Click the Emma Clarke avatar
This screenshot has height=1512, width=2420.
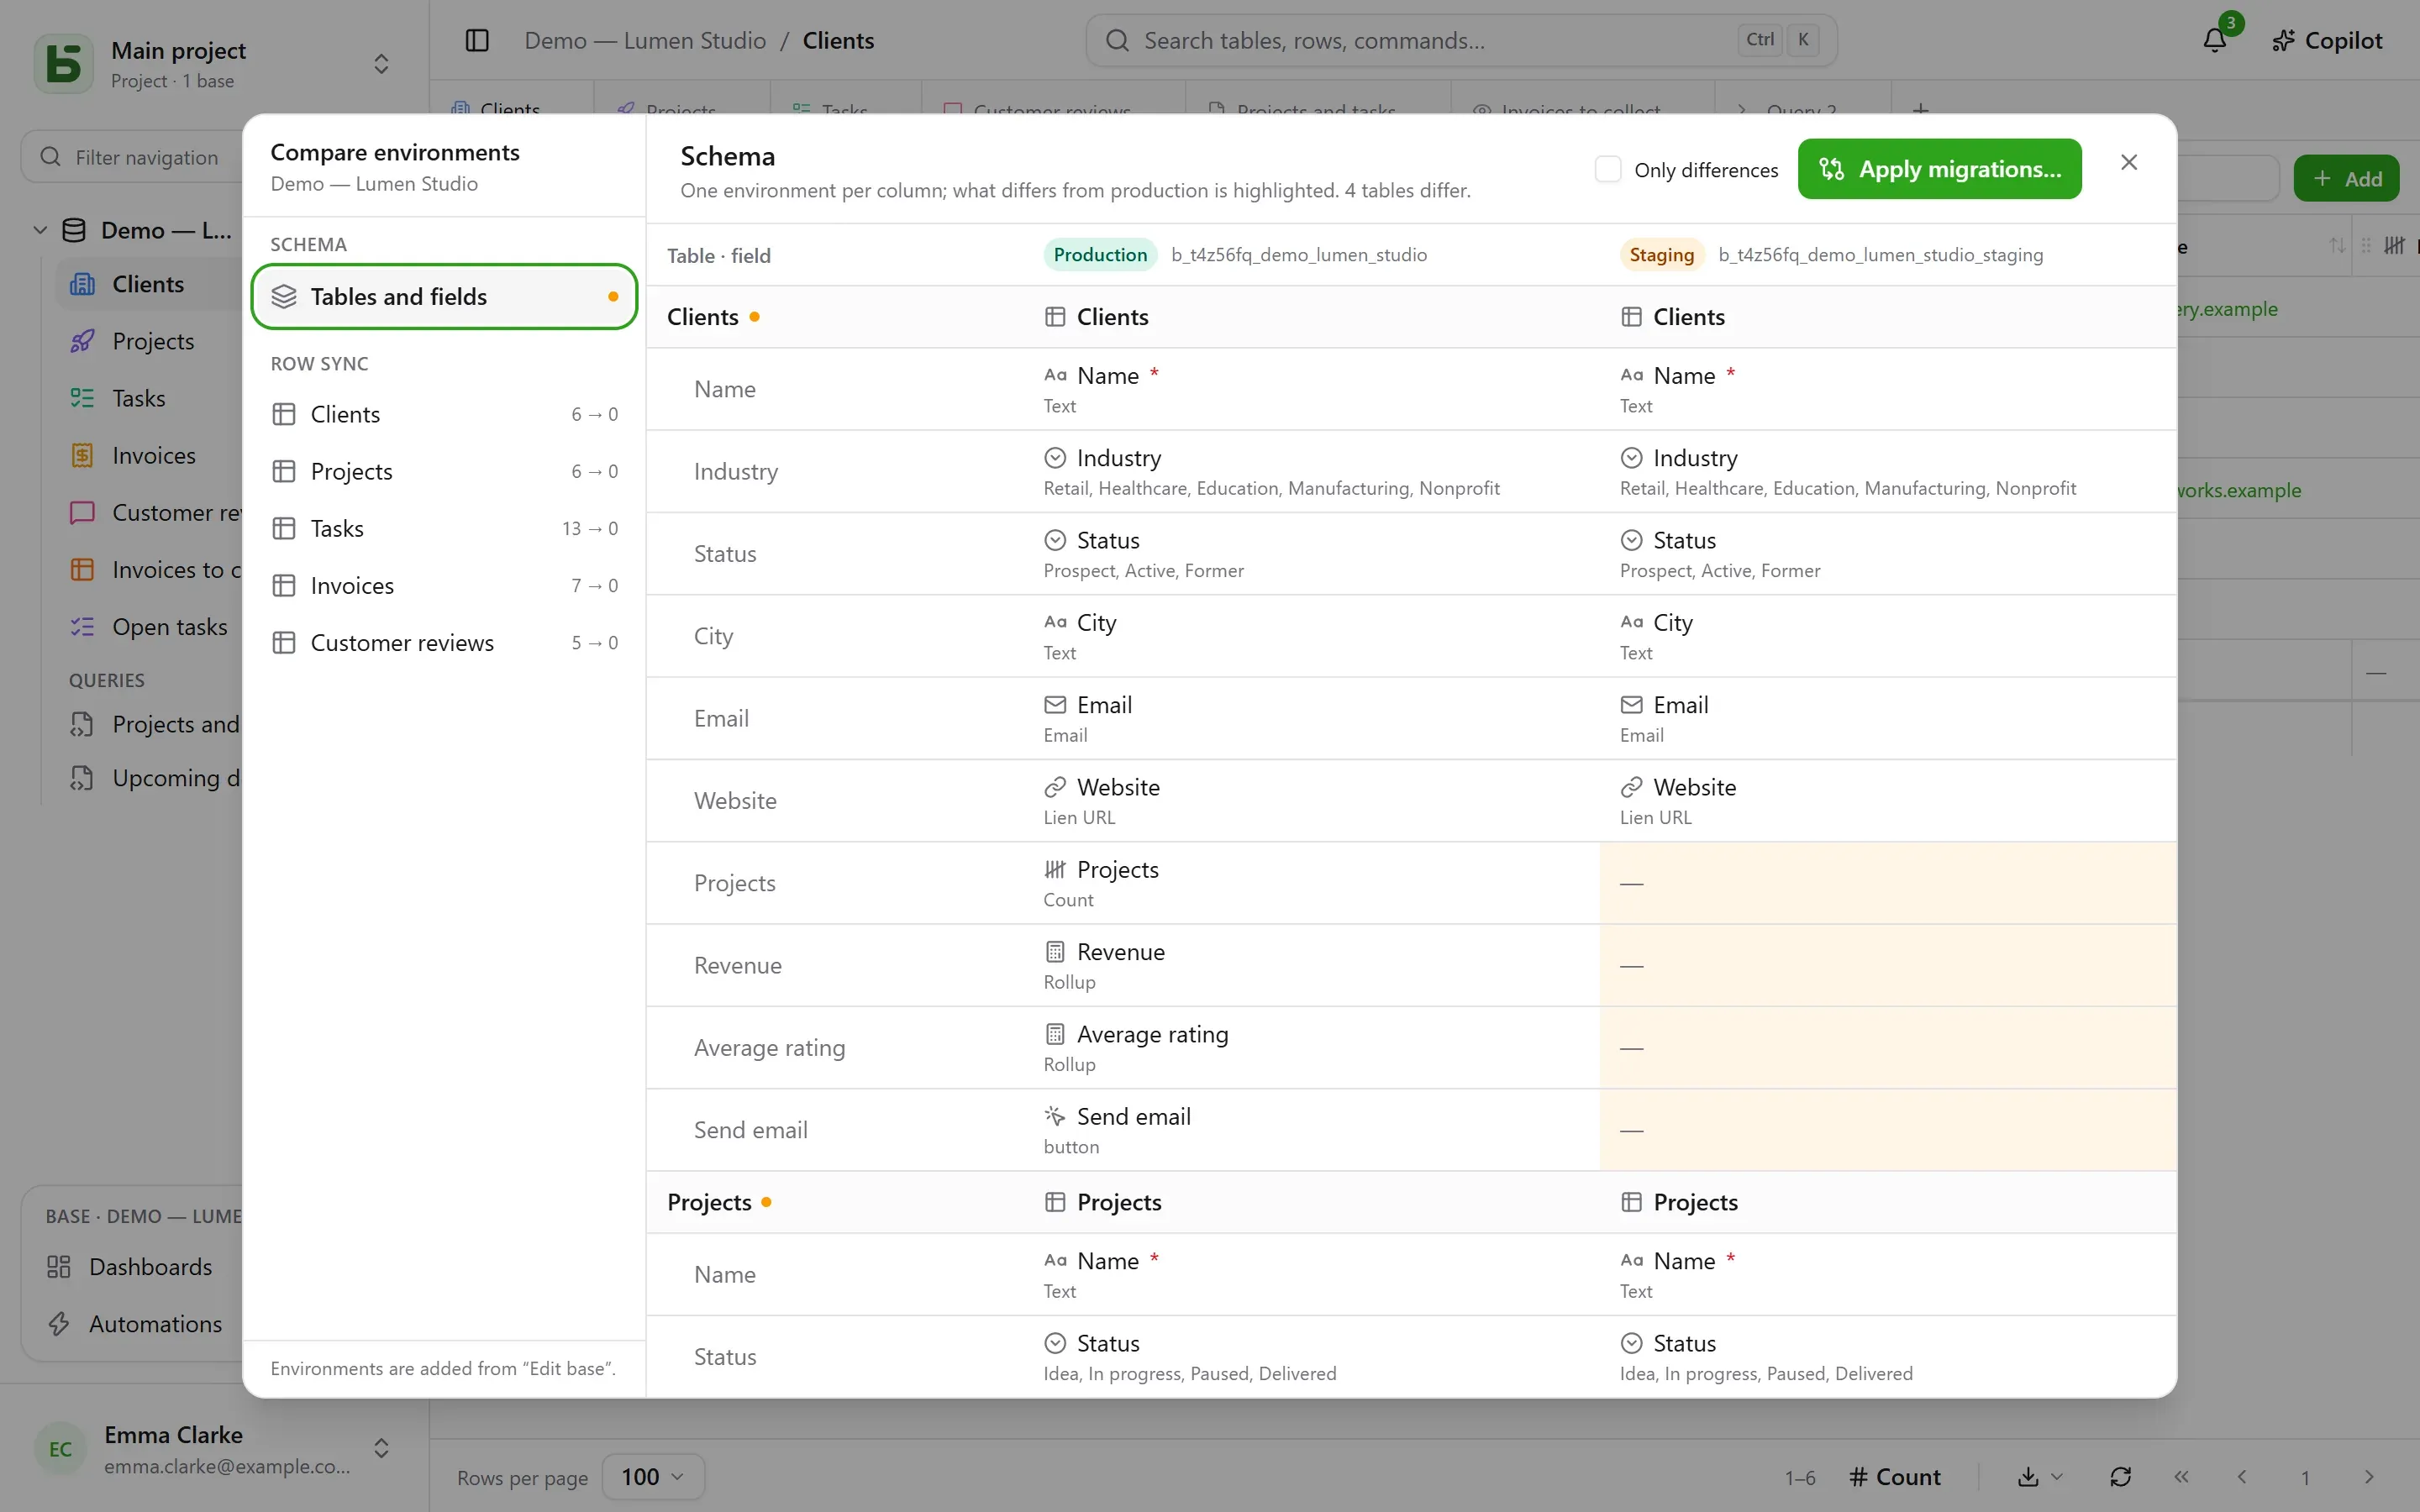point(60,1449)
